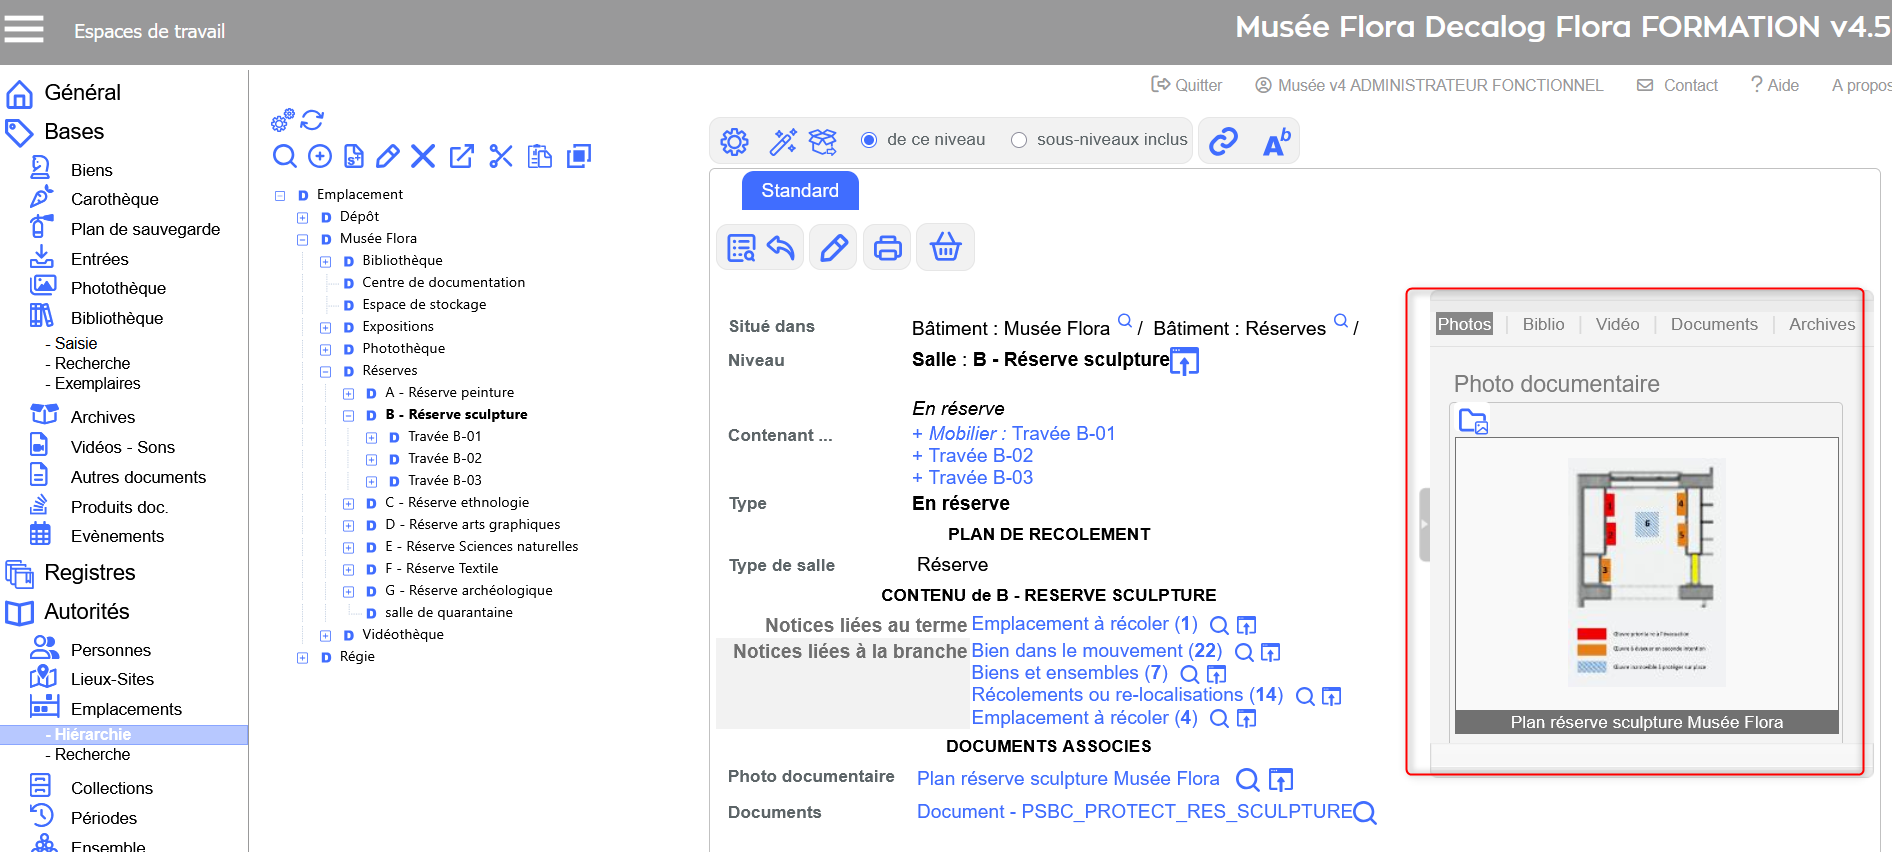The width and height of the screenshot is (1892, 852).
Task: Click the magnifier search icon in tree toolbar
Action: pyautogui.click(x=285, y=156)
